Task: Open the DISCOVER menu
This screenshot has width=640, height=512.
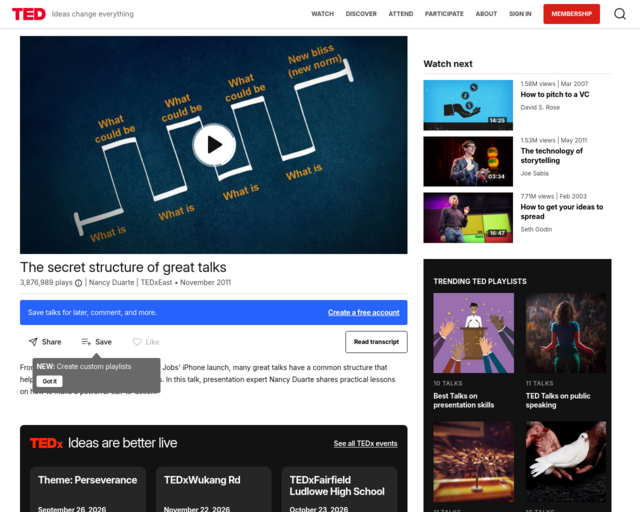Action: (361, 14)
